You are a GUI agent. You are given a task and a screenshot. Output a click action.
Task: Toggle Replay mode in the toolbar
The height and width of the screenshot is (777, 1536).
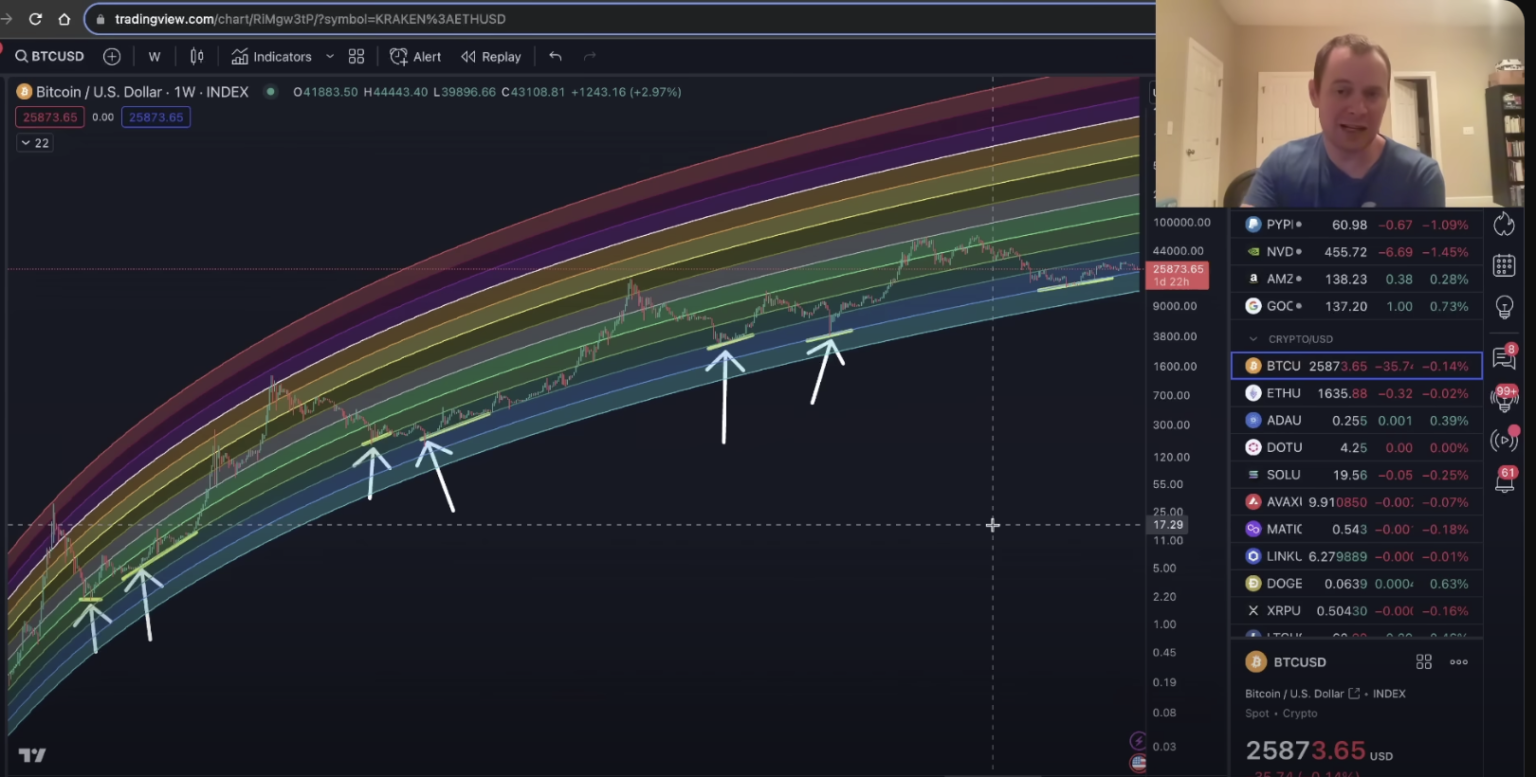tap(491, 57)
